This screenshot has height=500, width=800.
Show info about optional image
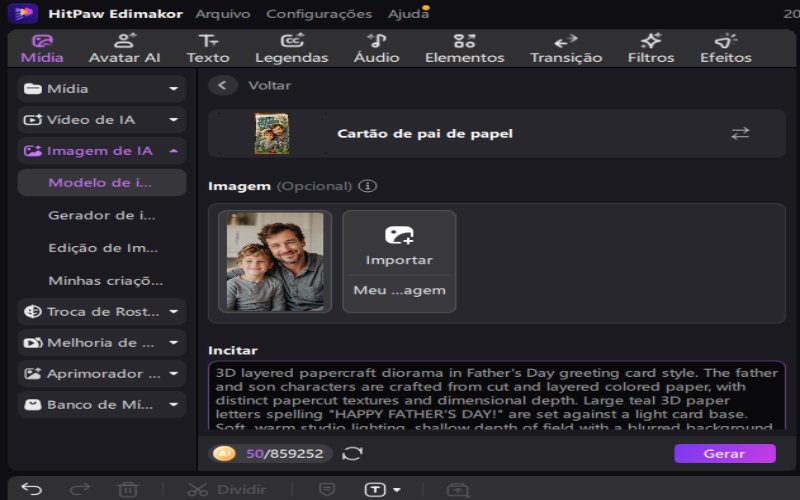tap(367, 186)
